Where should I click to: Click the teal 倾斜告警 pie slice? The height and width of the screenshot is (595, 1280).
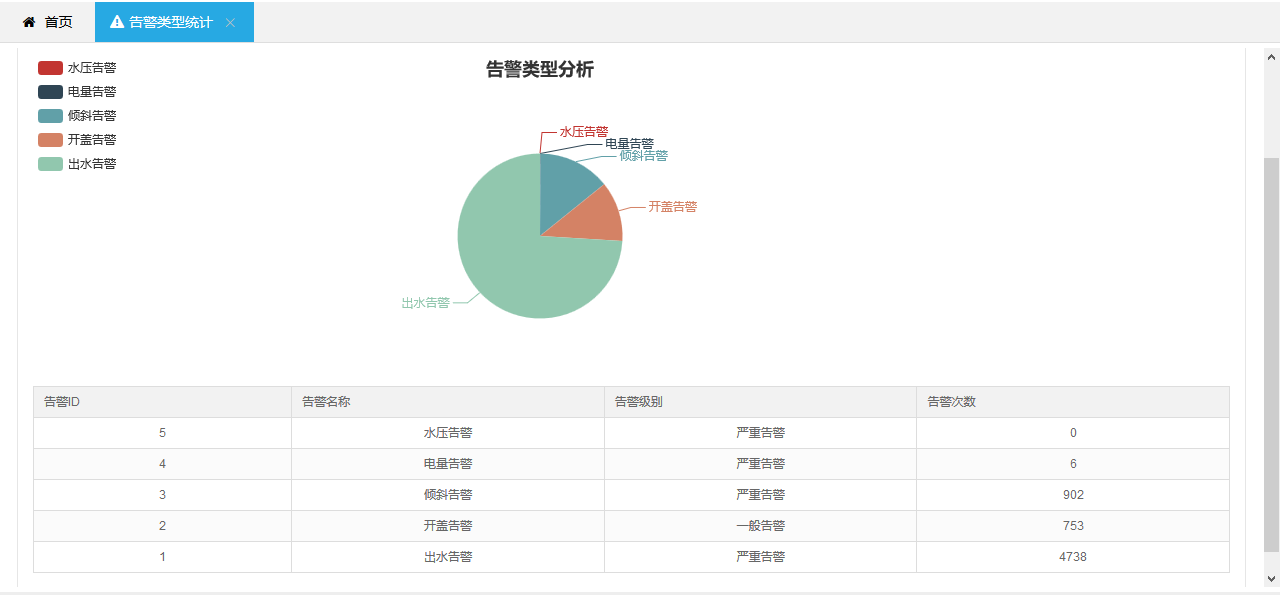point(565,180)
